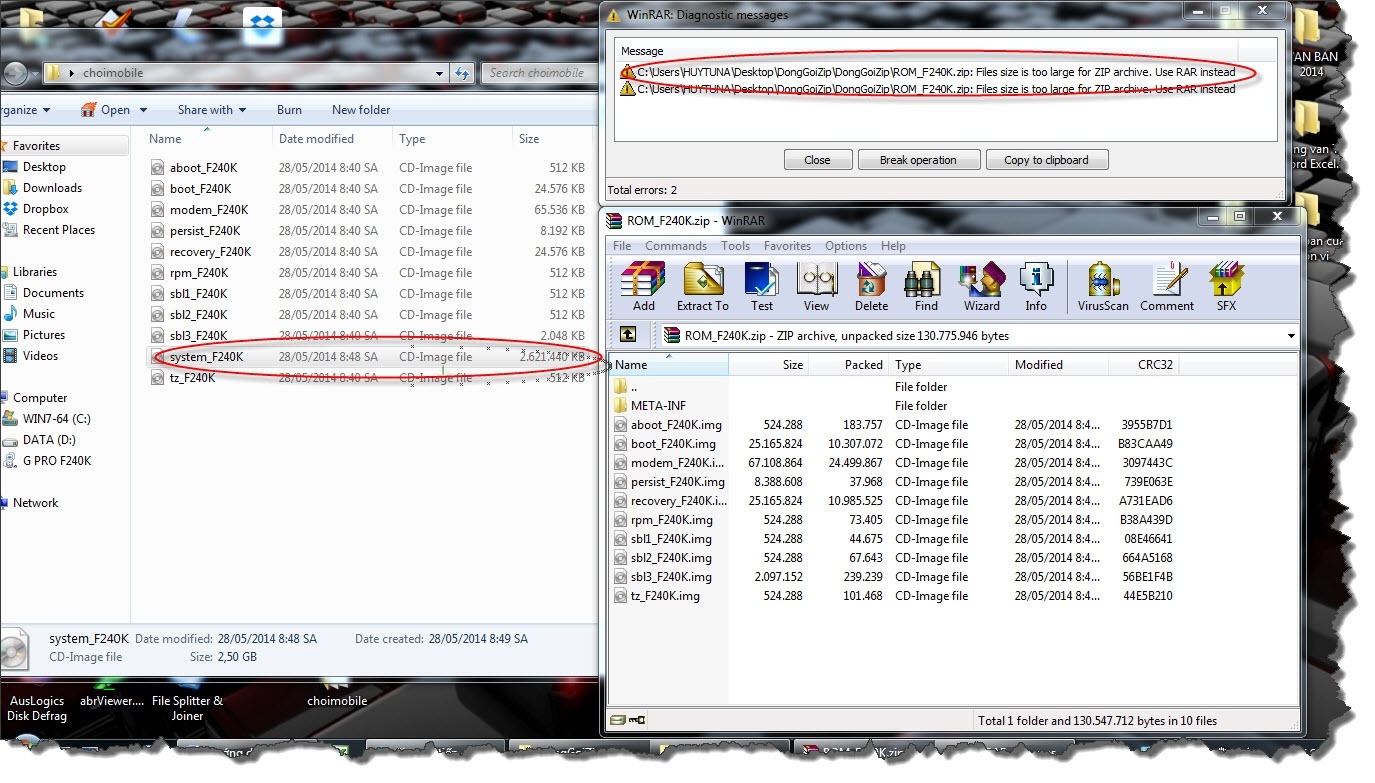Click Copy to clipboard button
This screenshot has width=1375, height=783.
point(1046,160)
